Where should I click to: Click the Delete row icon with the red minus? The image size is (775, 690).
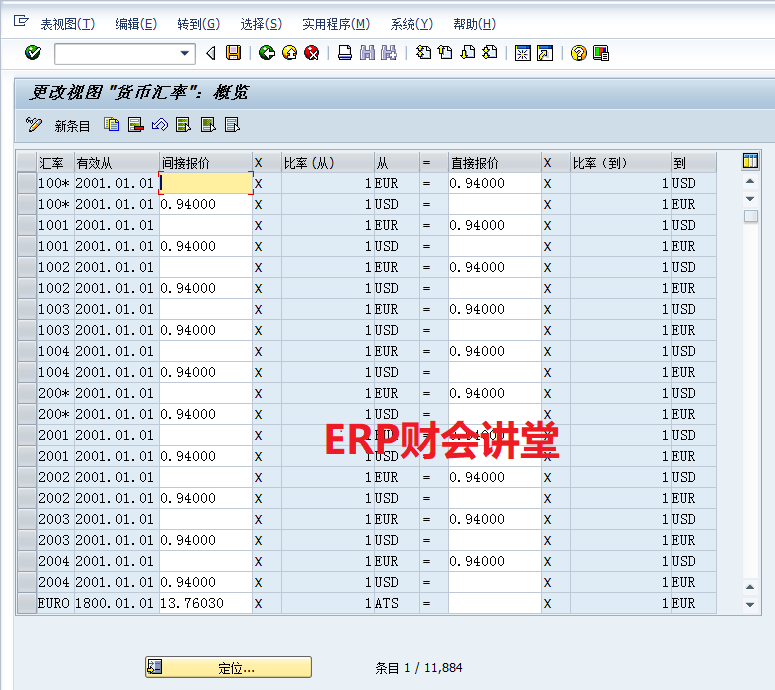coord(136,125)
